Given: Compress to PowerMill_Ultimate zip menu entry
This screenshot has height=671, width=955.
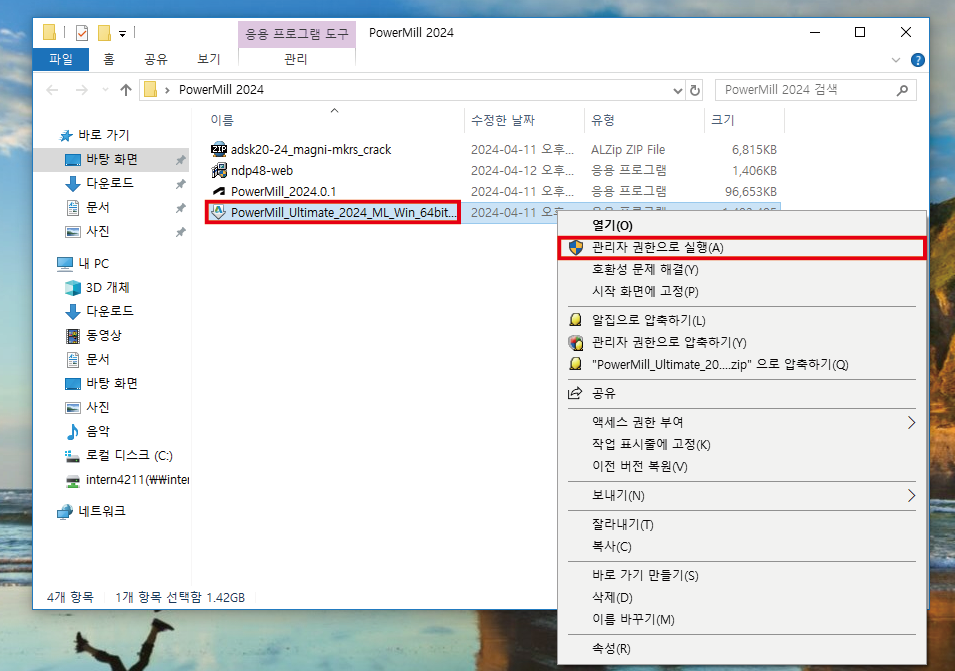Looking at the screenshot, I should (742, 364).
